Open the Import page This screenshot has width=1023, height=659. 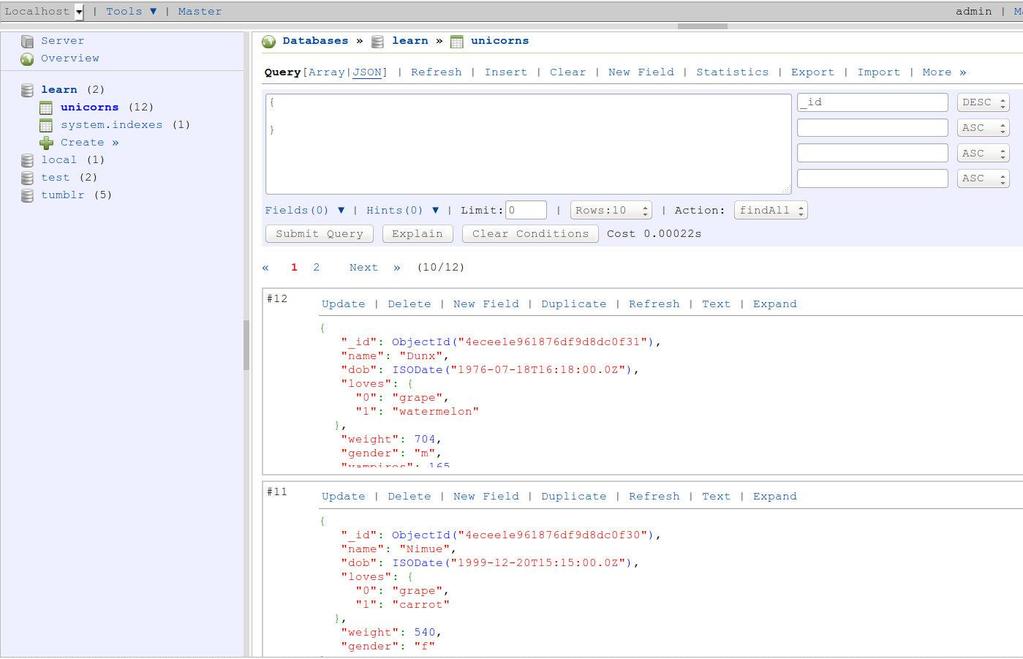coord(878,72)
